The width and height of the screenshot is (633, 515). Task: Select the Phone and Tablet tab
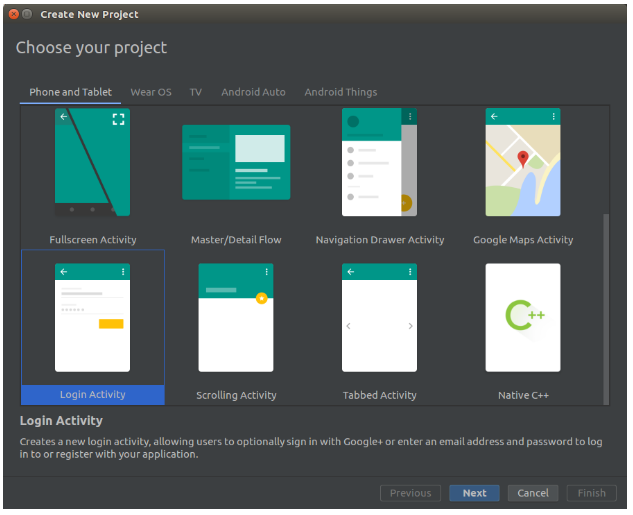[x=70, y=92]
